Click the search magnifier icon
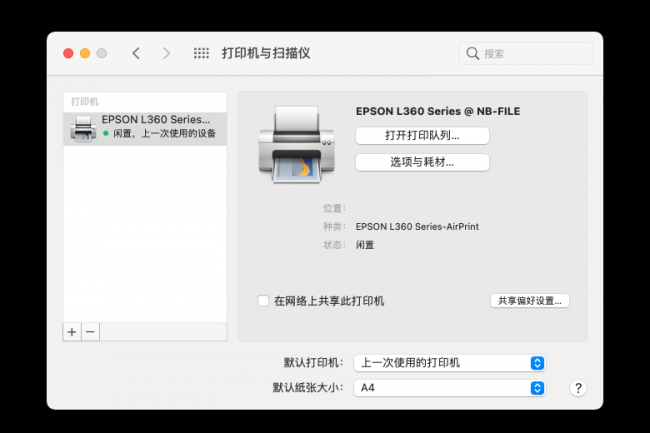Viewport: 650px width, 433px height. pyautogui.click(x=473, y=53)
